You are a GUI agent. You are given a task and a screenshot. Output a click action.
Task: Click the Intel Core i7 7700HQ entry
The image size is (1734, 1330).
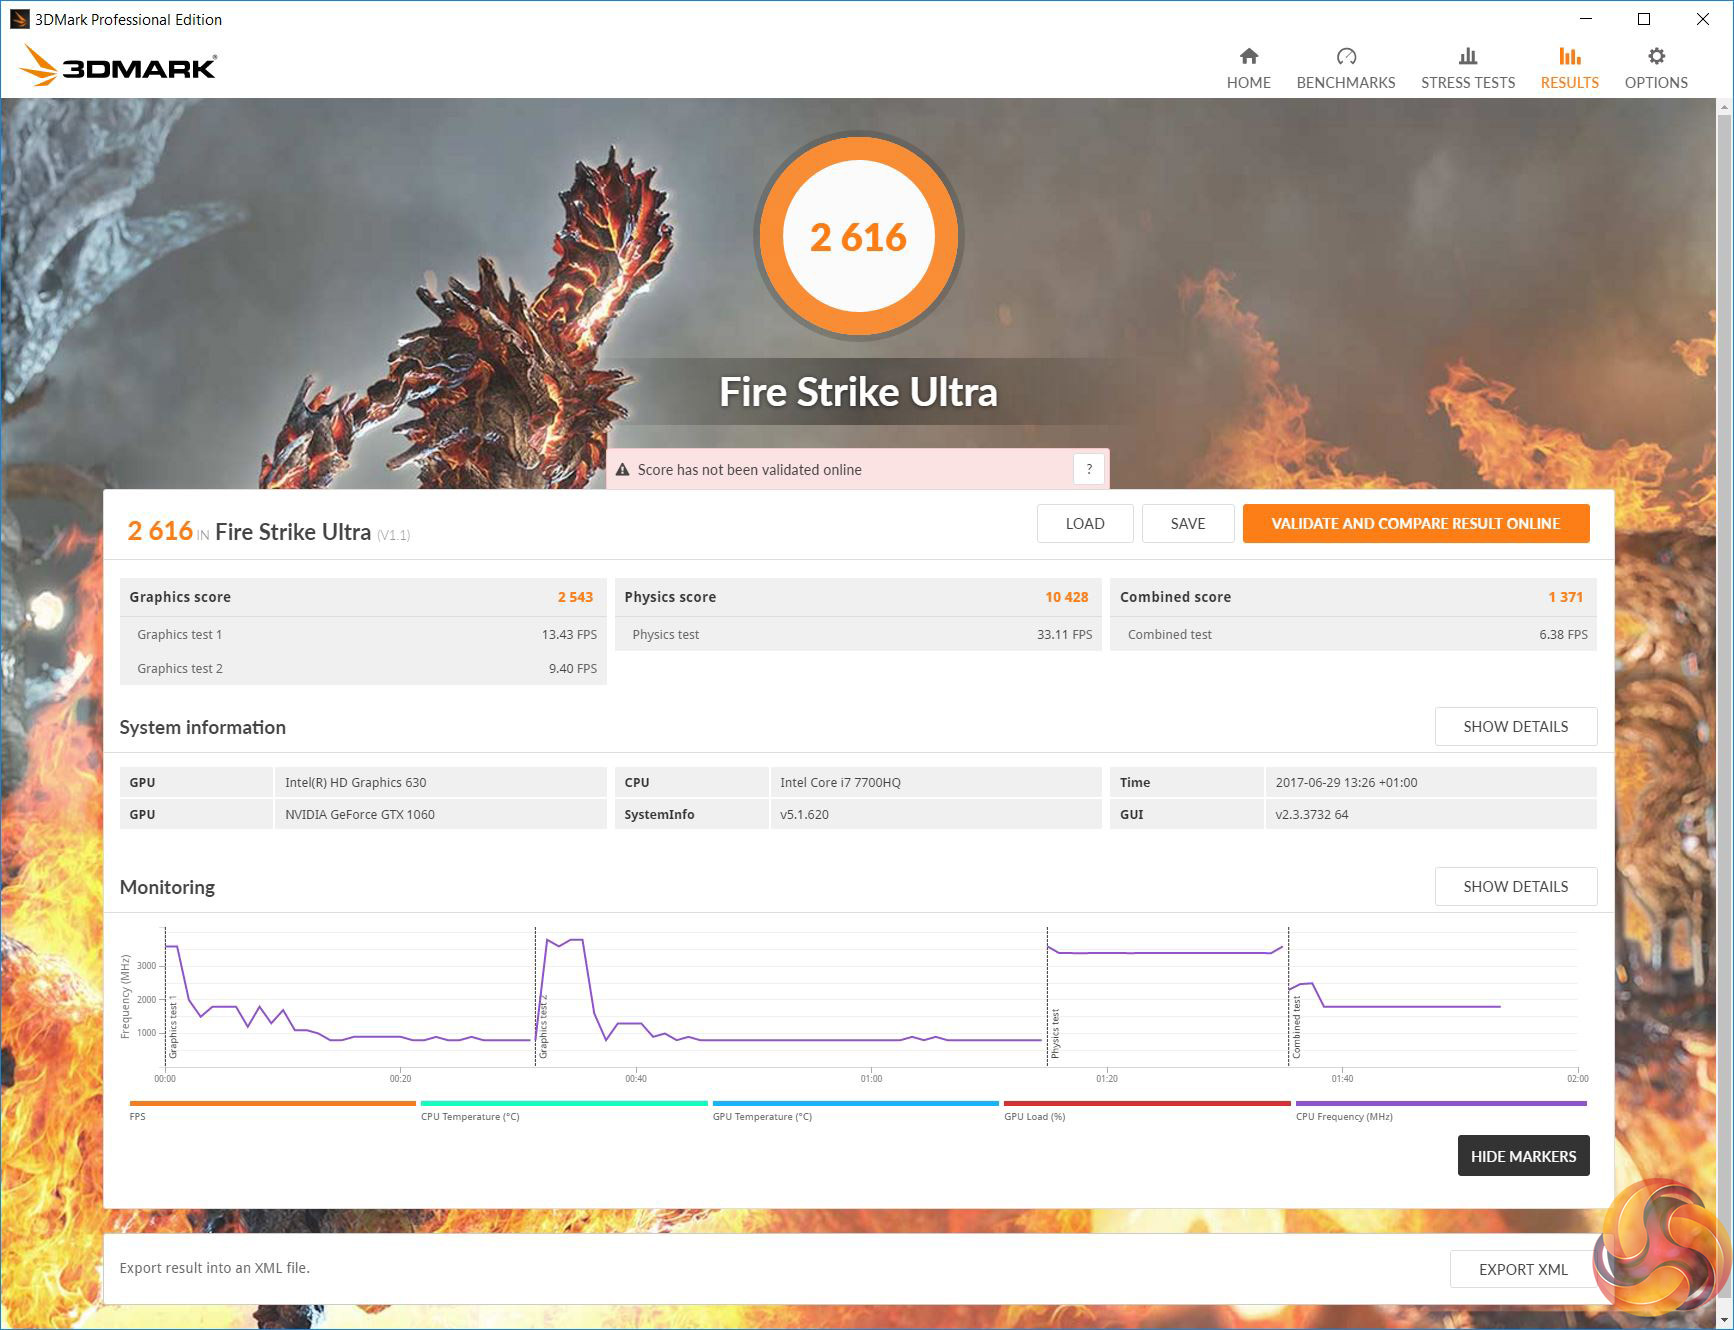pyautogui.click(x=841, y=783)
